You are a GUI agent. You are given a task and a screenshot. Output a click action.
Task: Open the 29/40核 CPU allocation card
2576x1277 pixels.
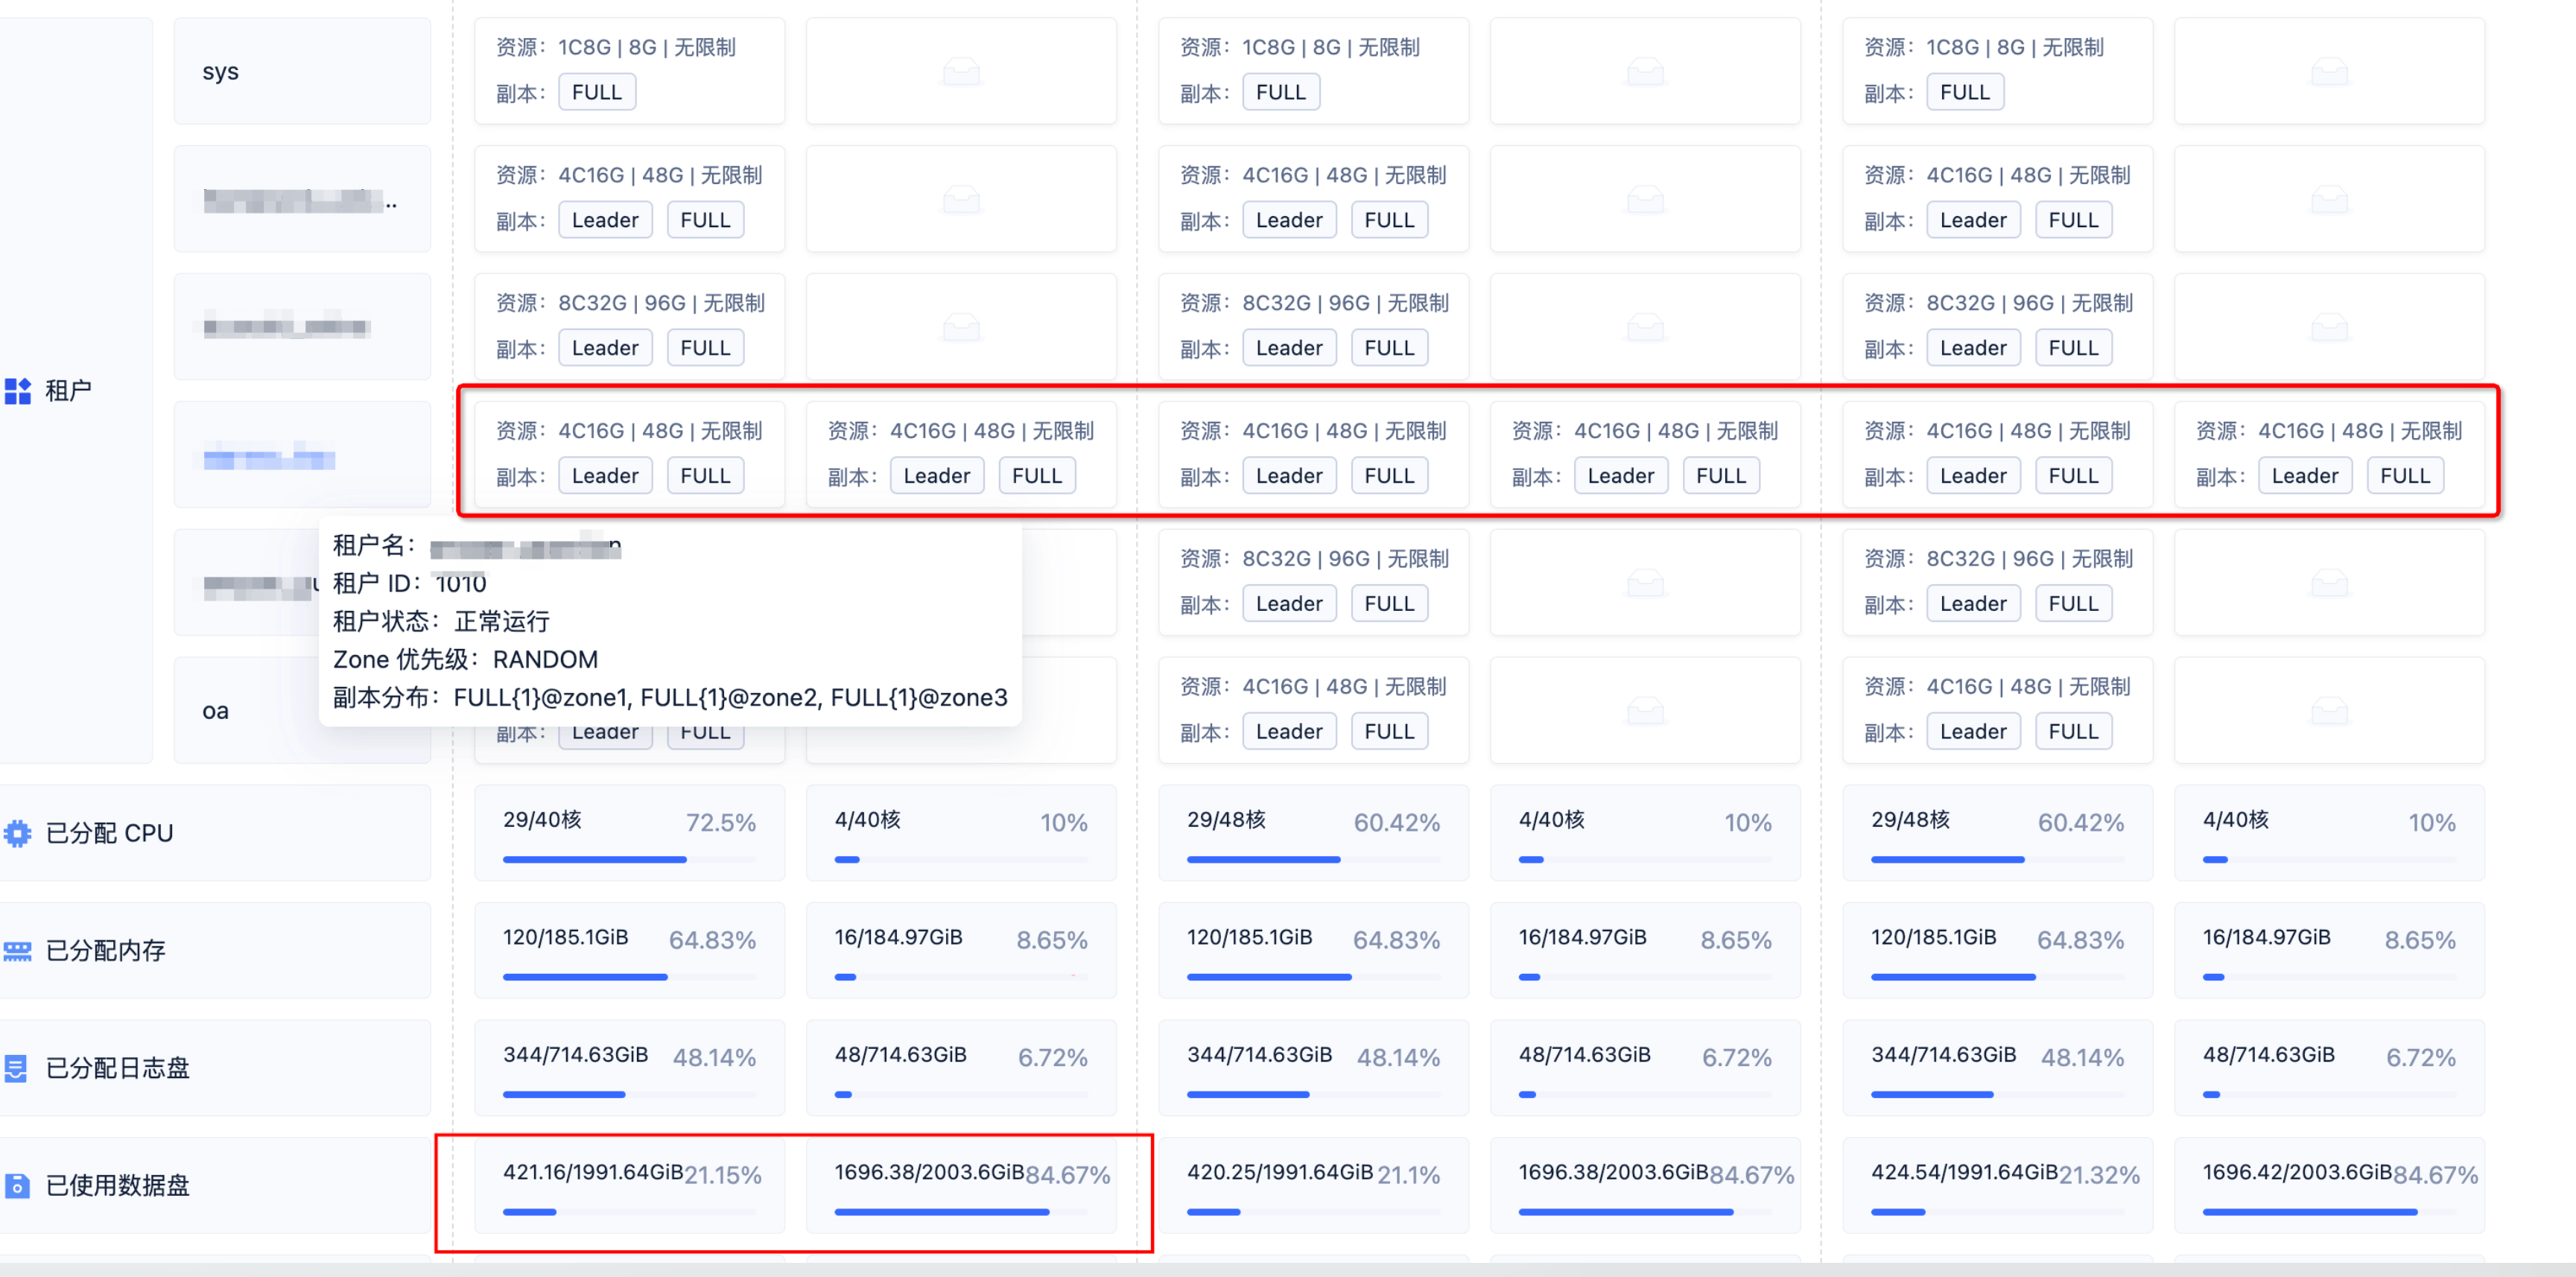tap(629, 832)
